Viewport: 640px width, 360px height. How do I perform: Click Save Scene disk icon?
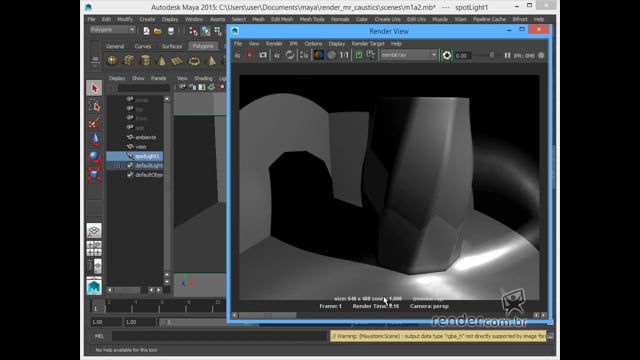(171, 31)
